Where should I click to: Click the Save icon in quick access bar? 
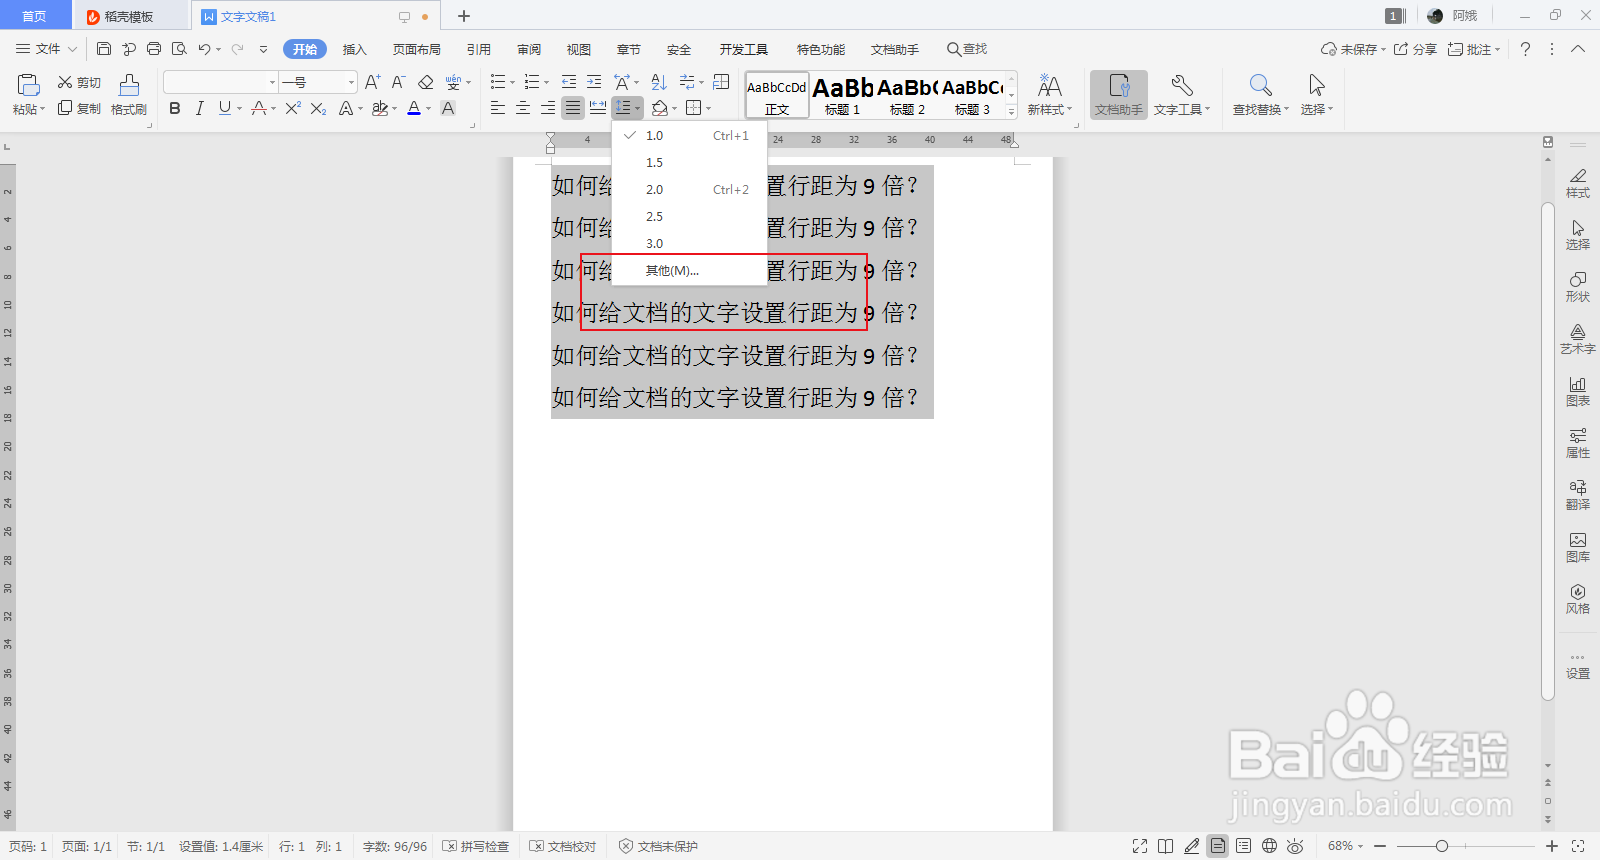[x=104, y=49]
